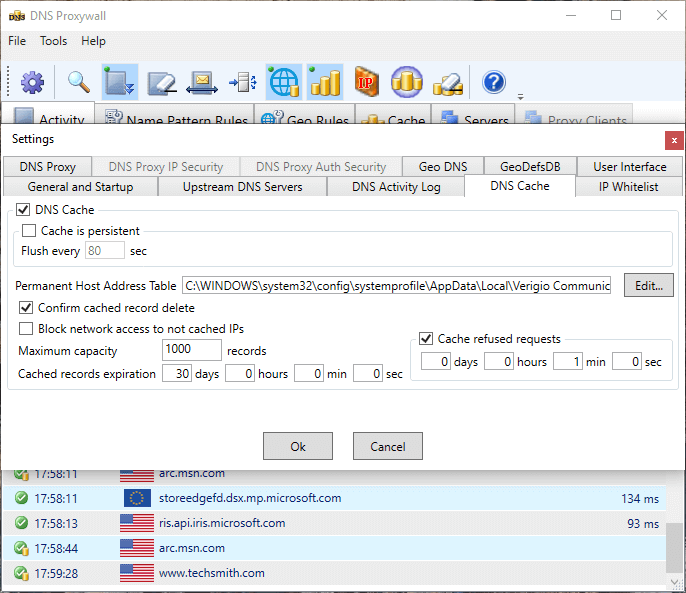Select the www.techsmith.com log entry

tap(334, 573)
